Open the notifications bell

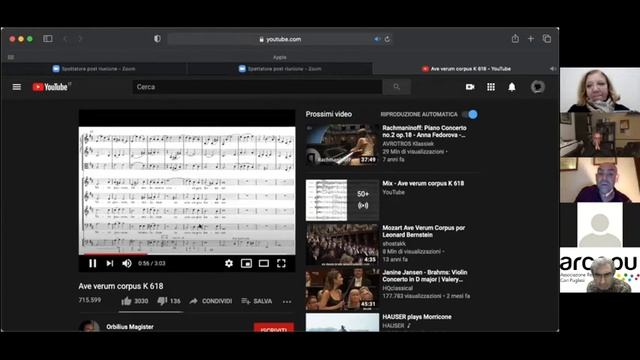coord(511,87)
